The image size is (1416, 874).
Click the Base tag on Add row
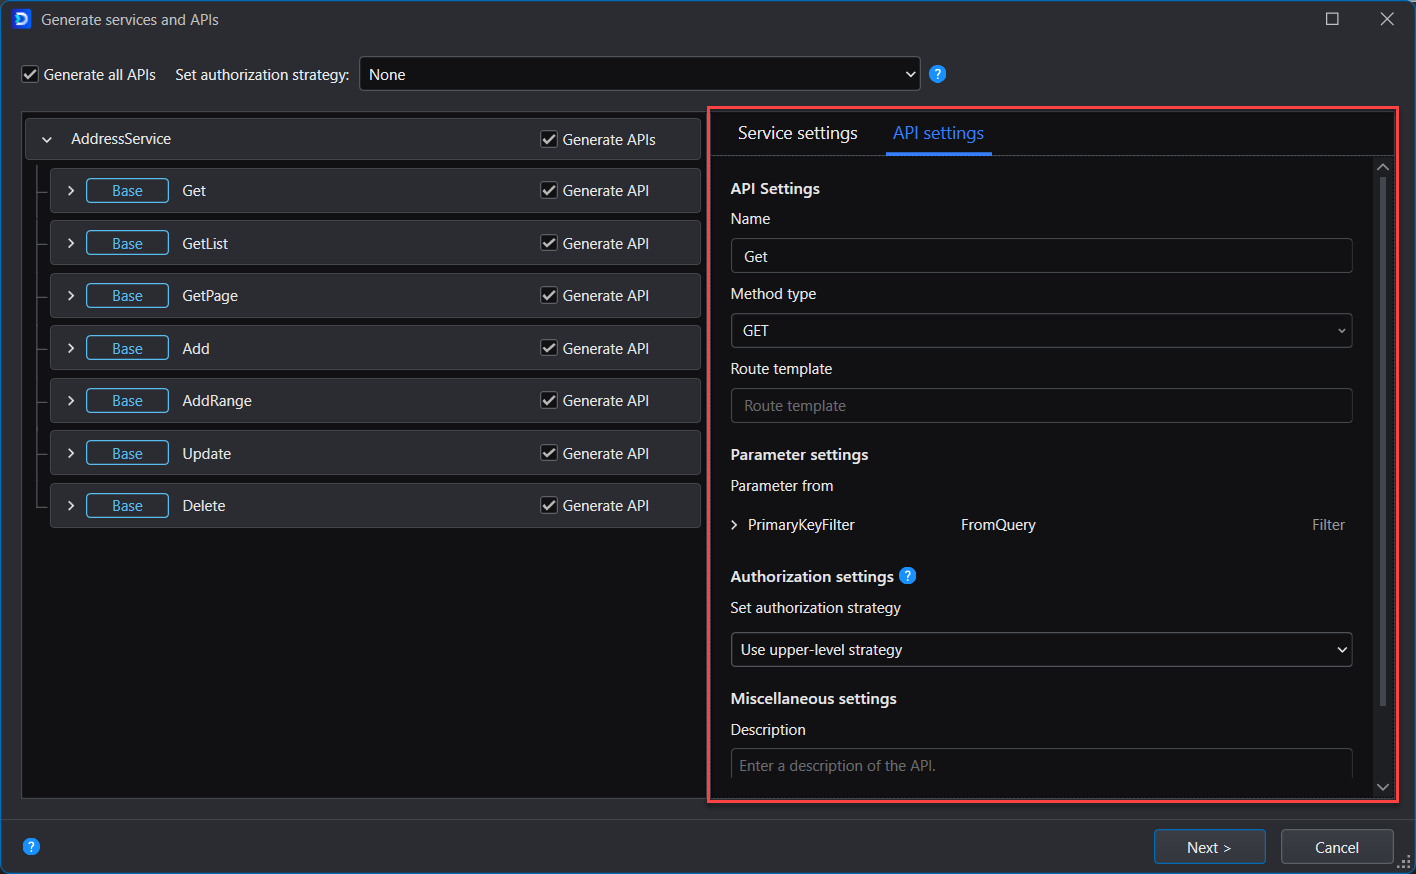point(127,348)
